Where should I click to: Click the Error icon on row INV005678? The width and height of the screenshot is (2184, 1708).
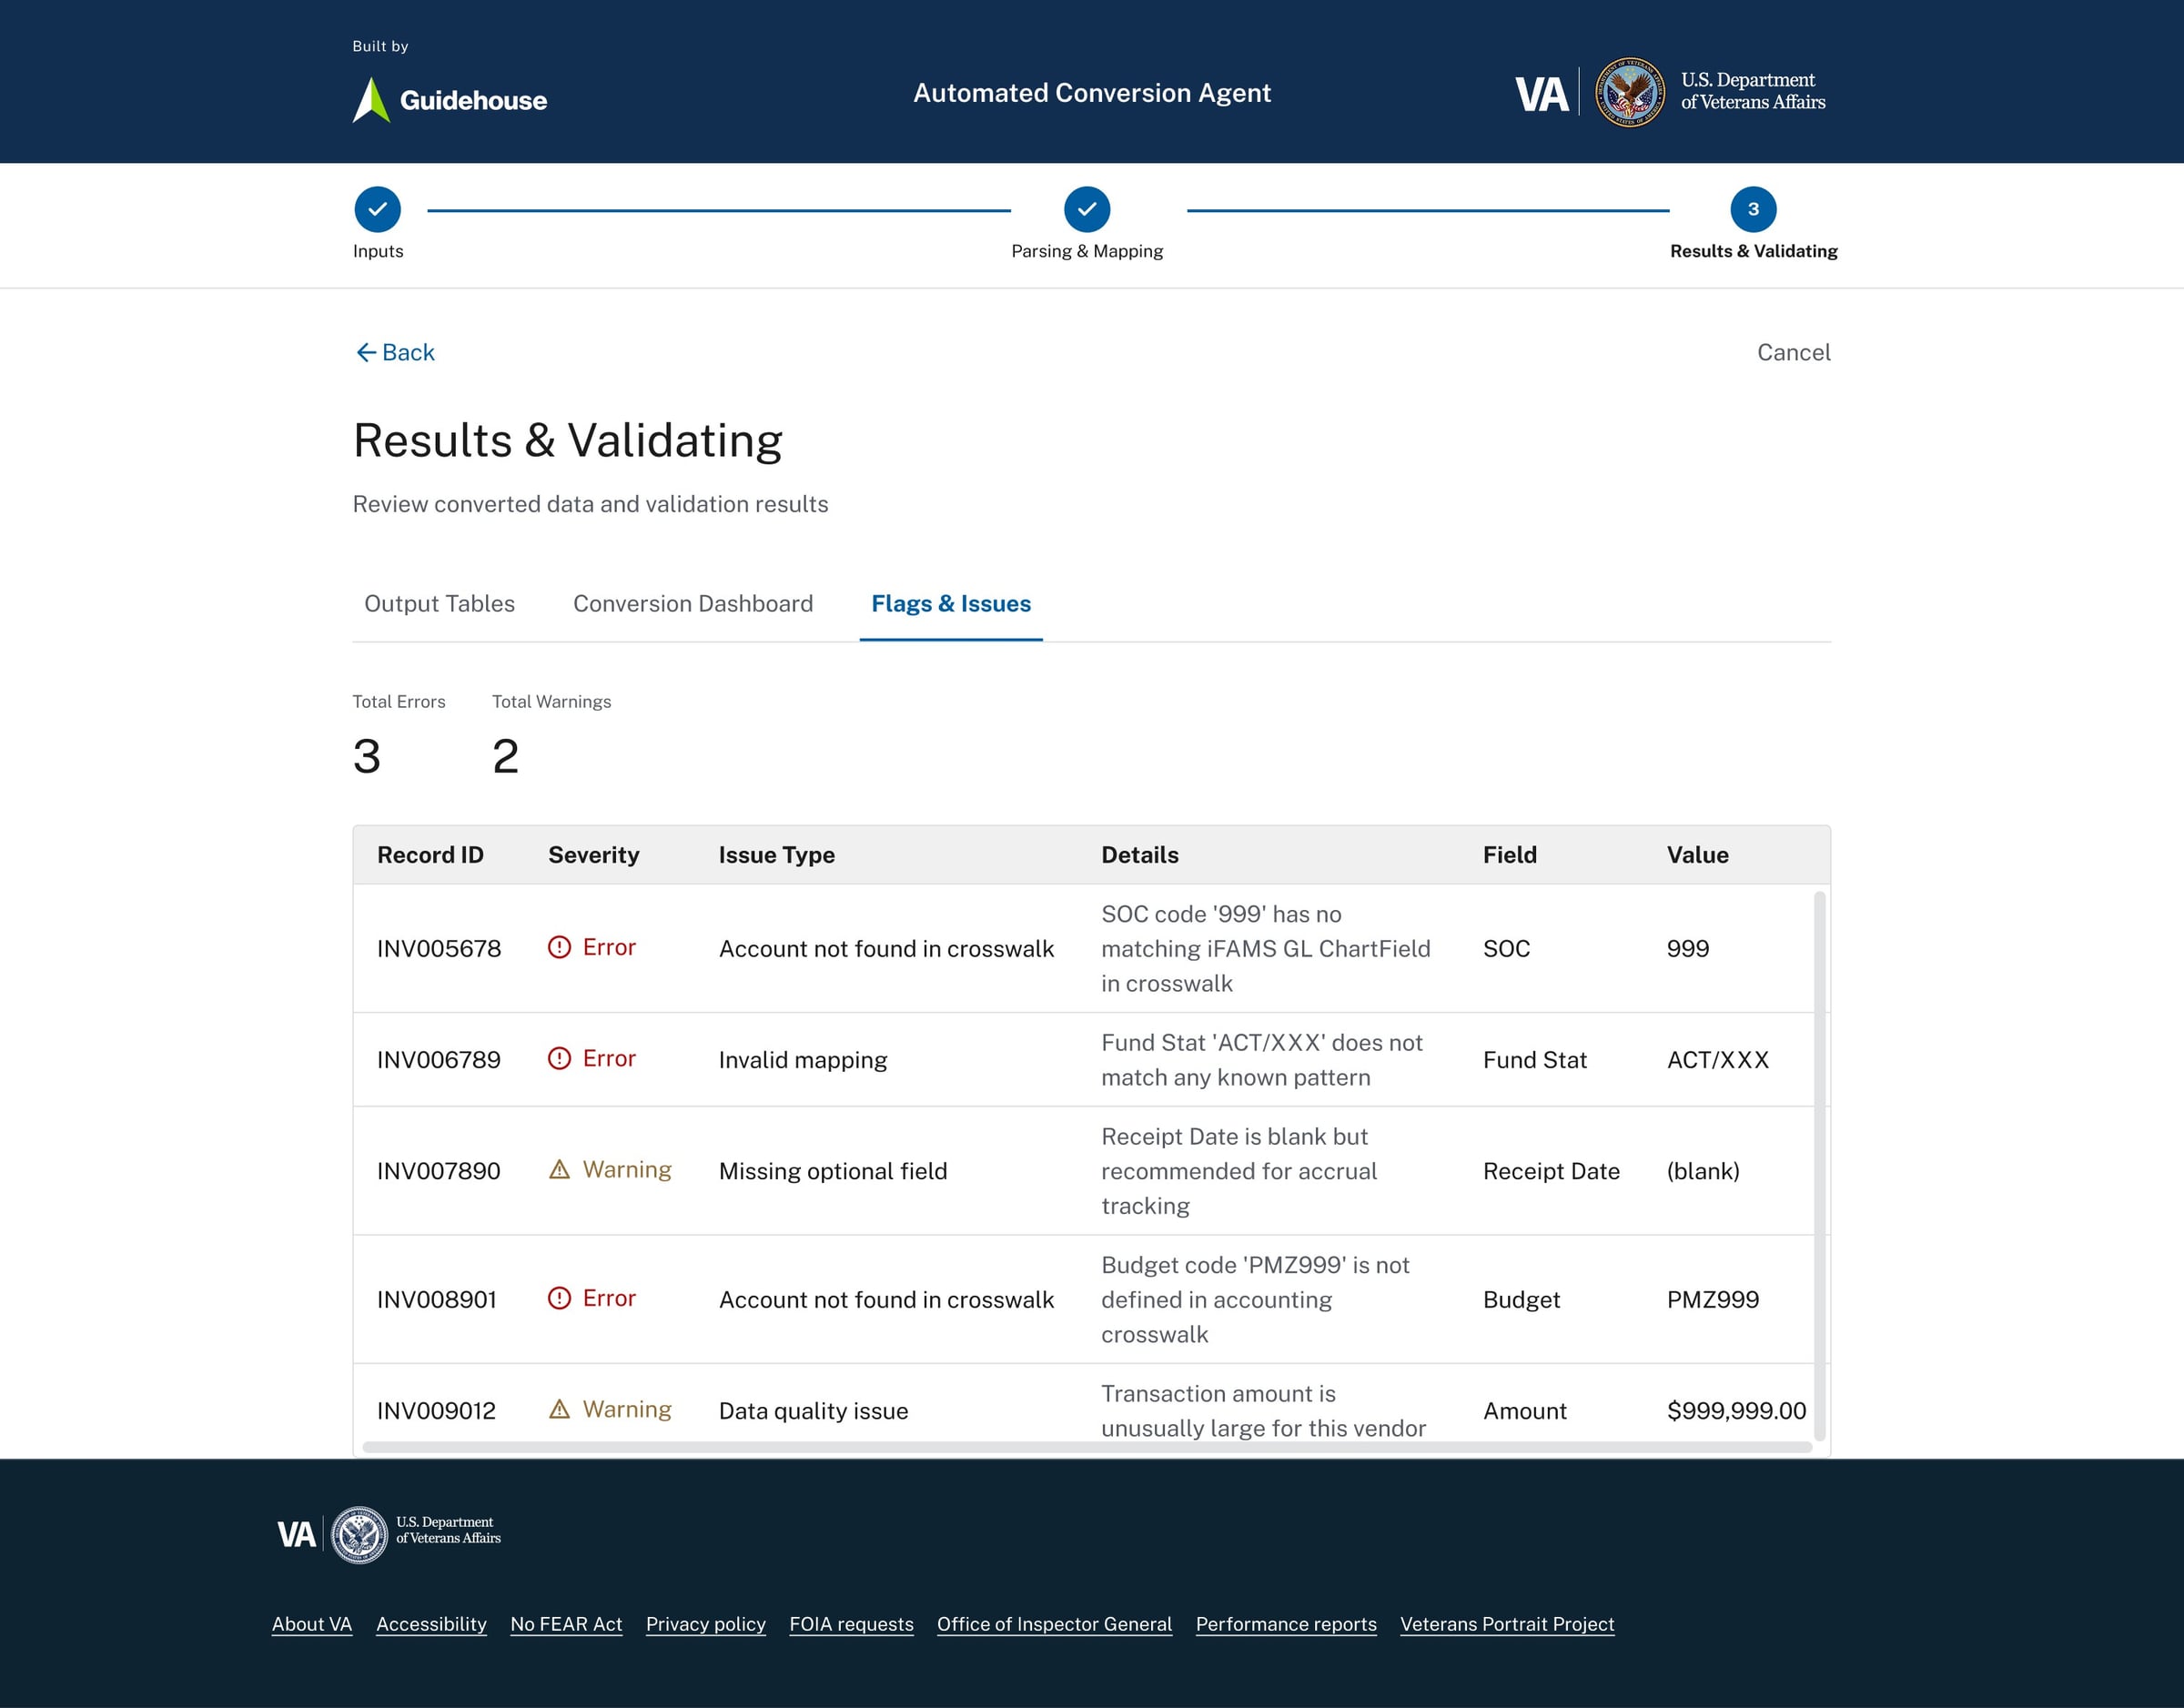click(x=560, y=947)
